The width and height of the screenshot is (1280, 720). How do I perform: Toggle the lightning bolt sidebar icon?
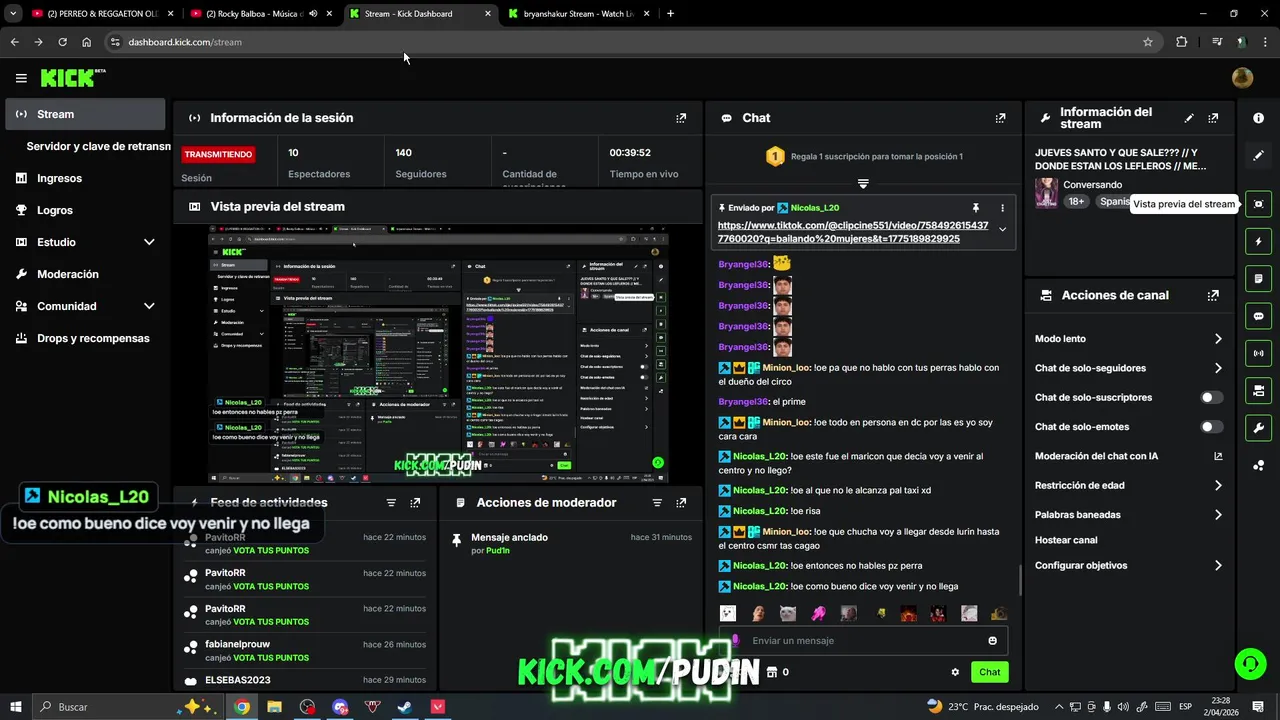pyautogui.click(x=1258, y=241)
